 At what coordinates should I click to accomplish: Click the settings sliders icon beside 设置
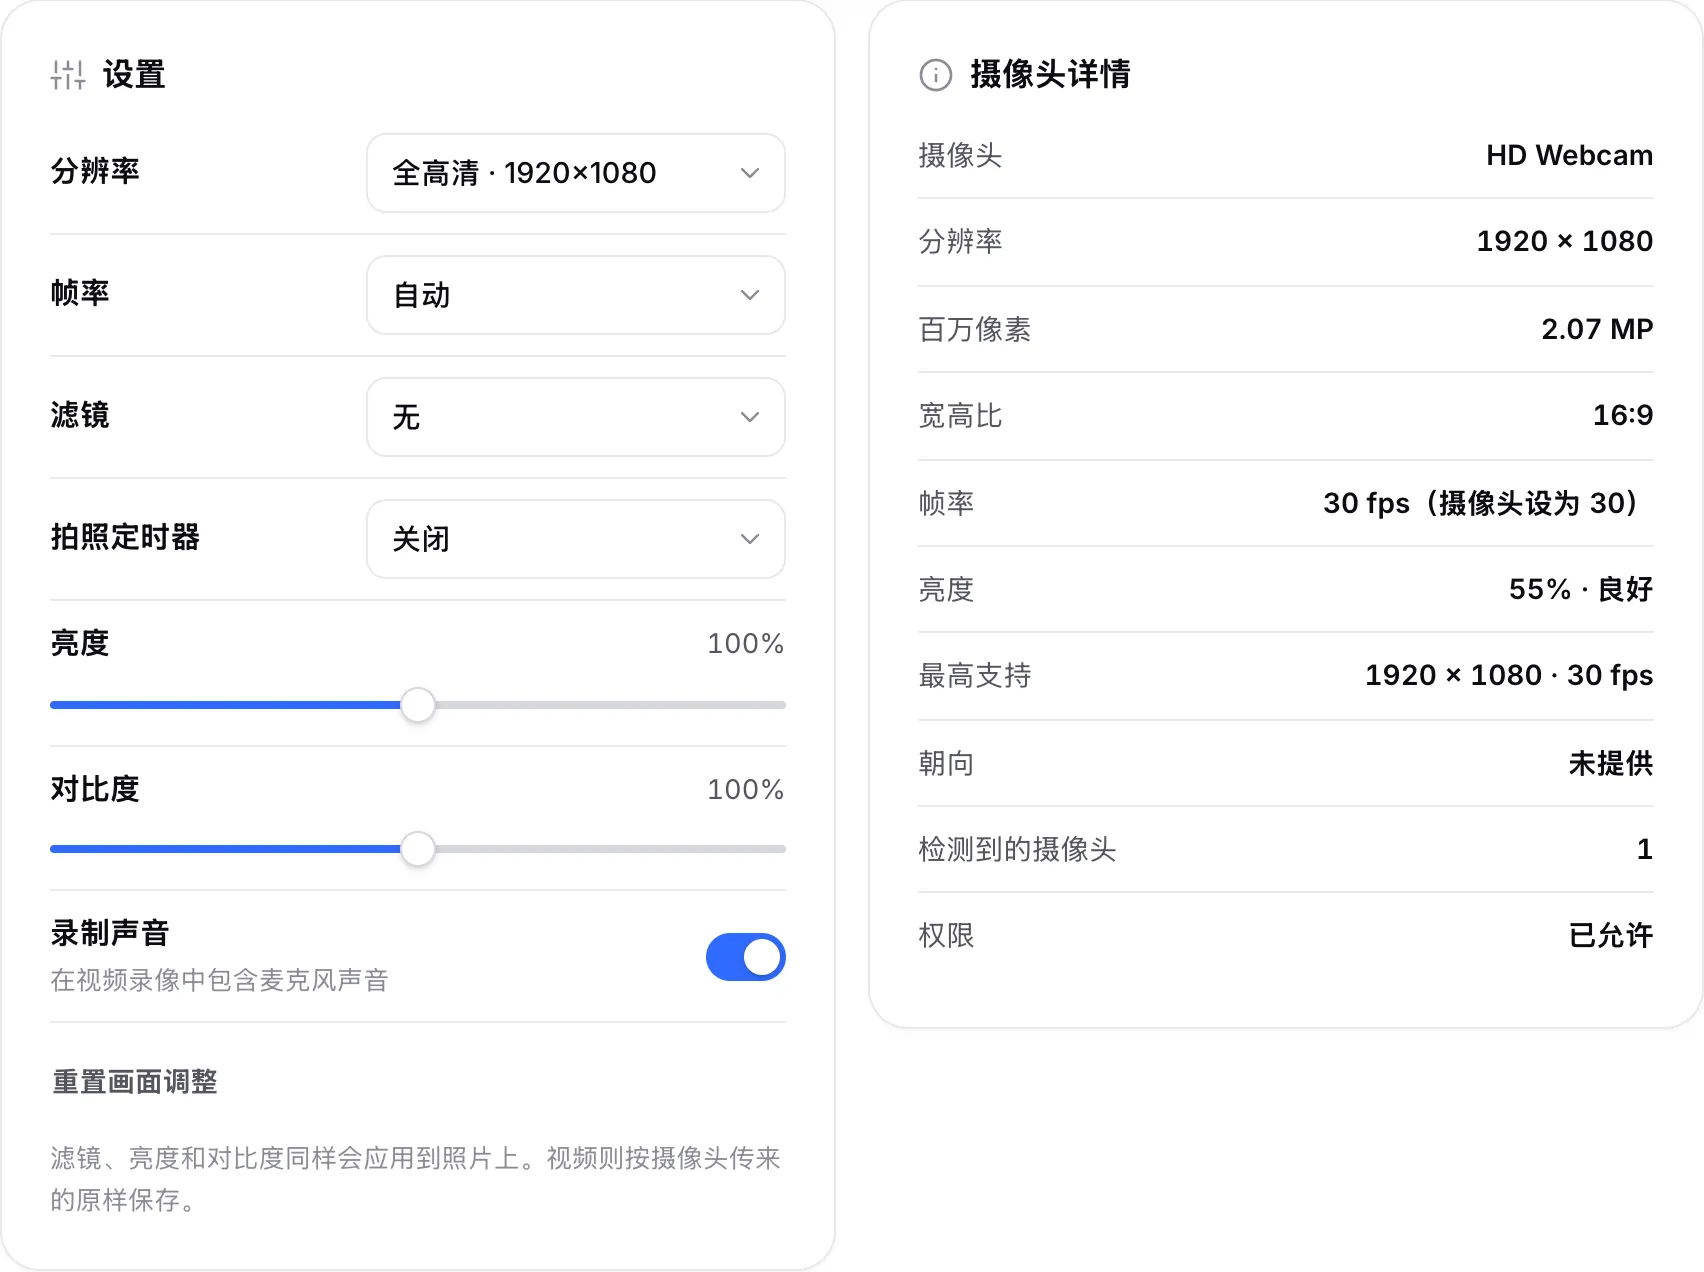(x=68, y=75)
